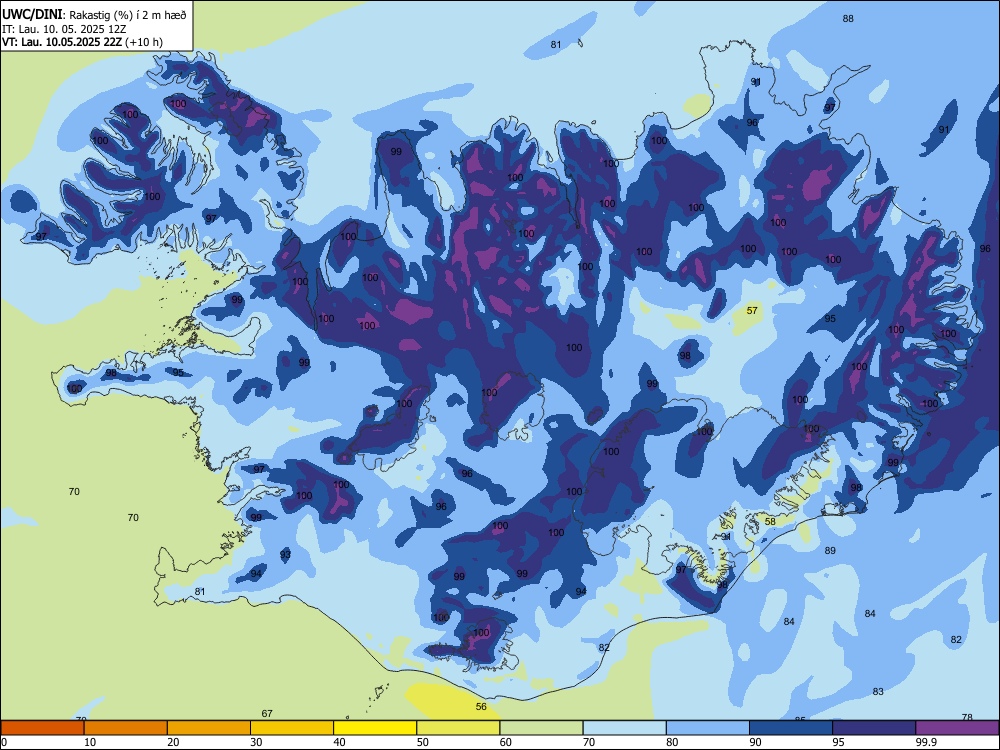1000x750 pixels.
Task: Click the pale yellow 50–60 legend swatch
Action: [x=458, y=728]
